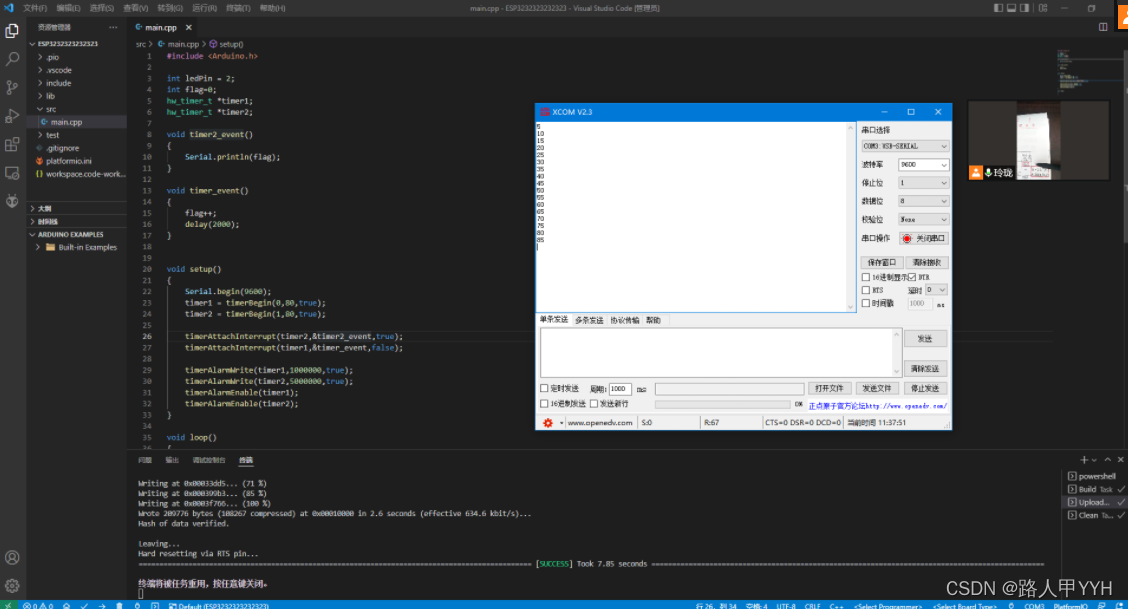1128x609 pixels.
Task: Open the 数据位 data bits dropdown
Action: pyautogui.click(x=924, y=201)
